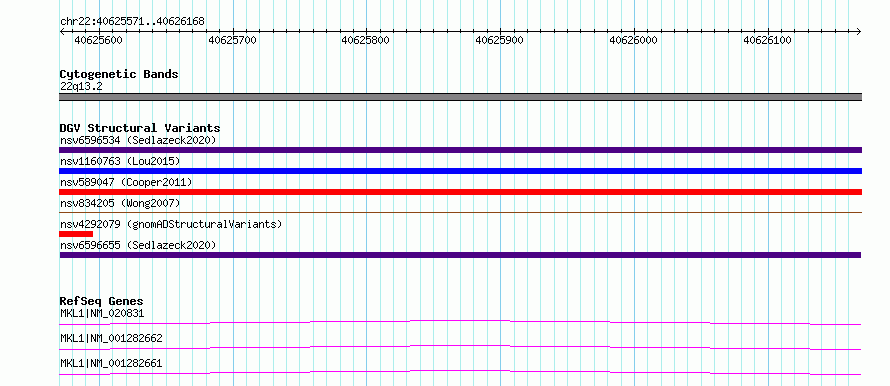Viewport: 890px width, 386px height.
Task: Click the 40625800 ruler tick label
Action: tap(366, 40)
